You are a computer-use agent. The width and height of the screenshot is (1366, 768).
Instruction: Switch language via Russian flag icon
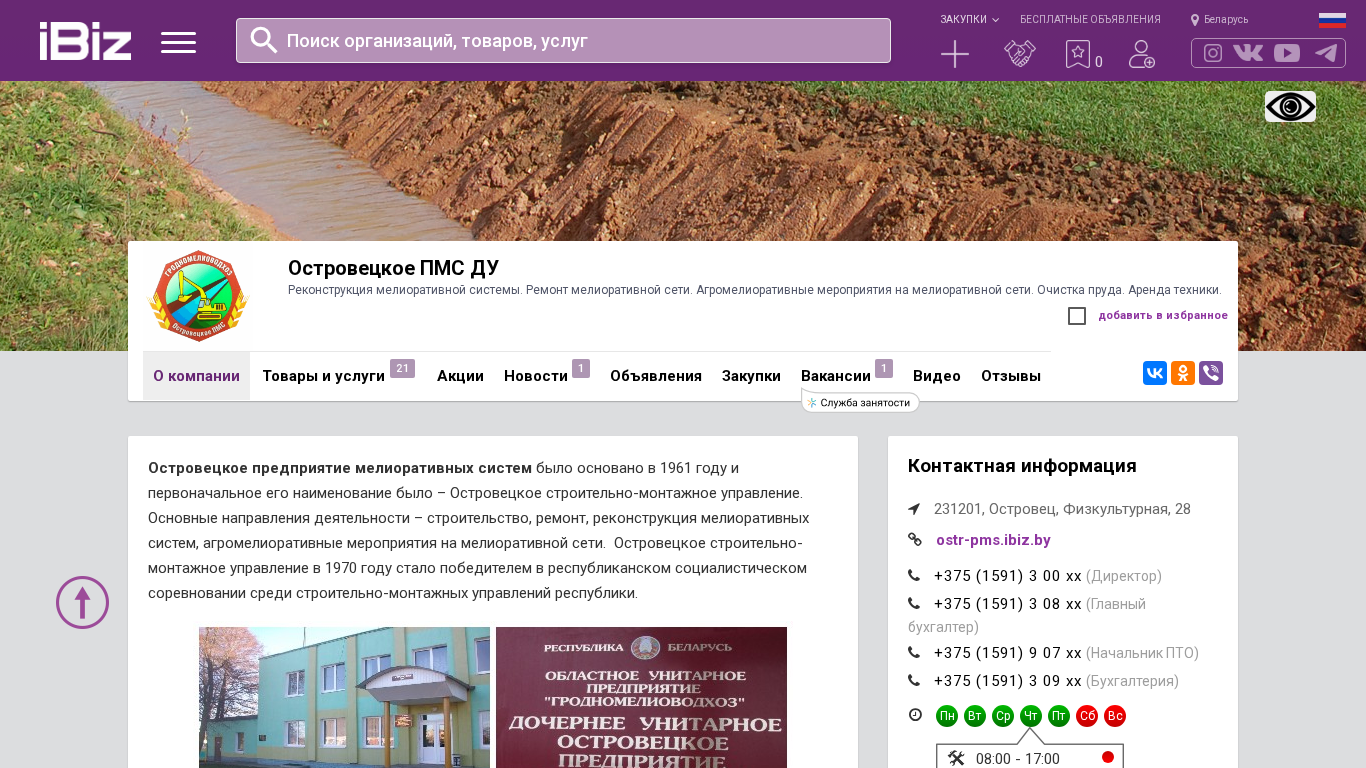click(x=1332, y=20)
